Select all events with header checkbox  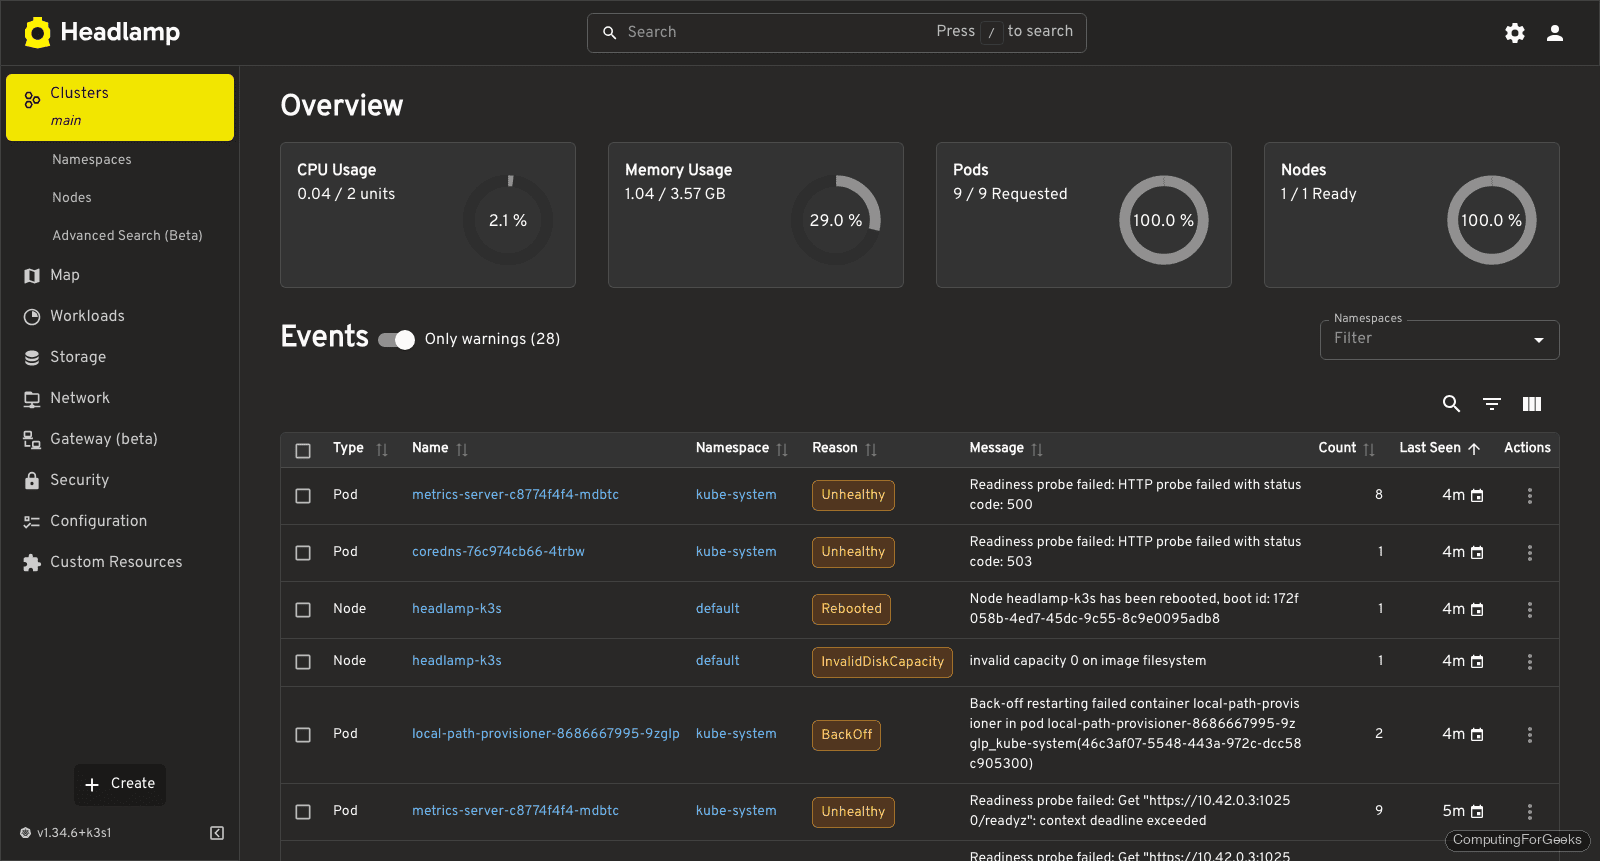pos(303,451)
